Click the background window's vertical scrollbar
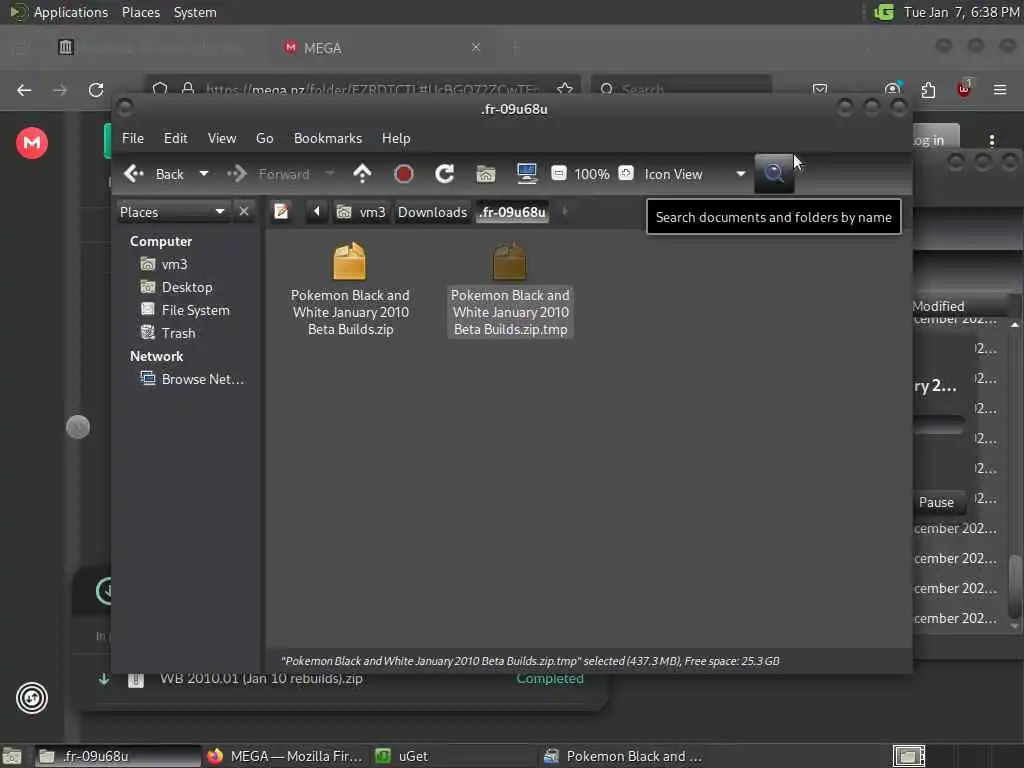The image size is (1024, 768). pyautogui.click(x=1015, y=475)
